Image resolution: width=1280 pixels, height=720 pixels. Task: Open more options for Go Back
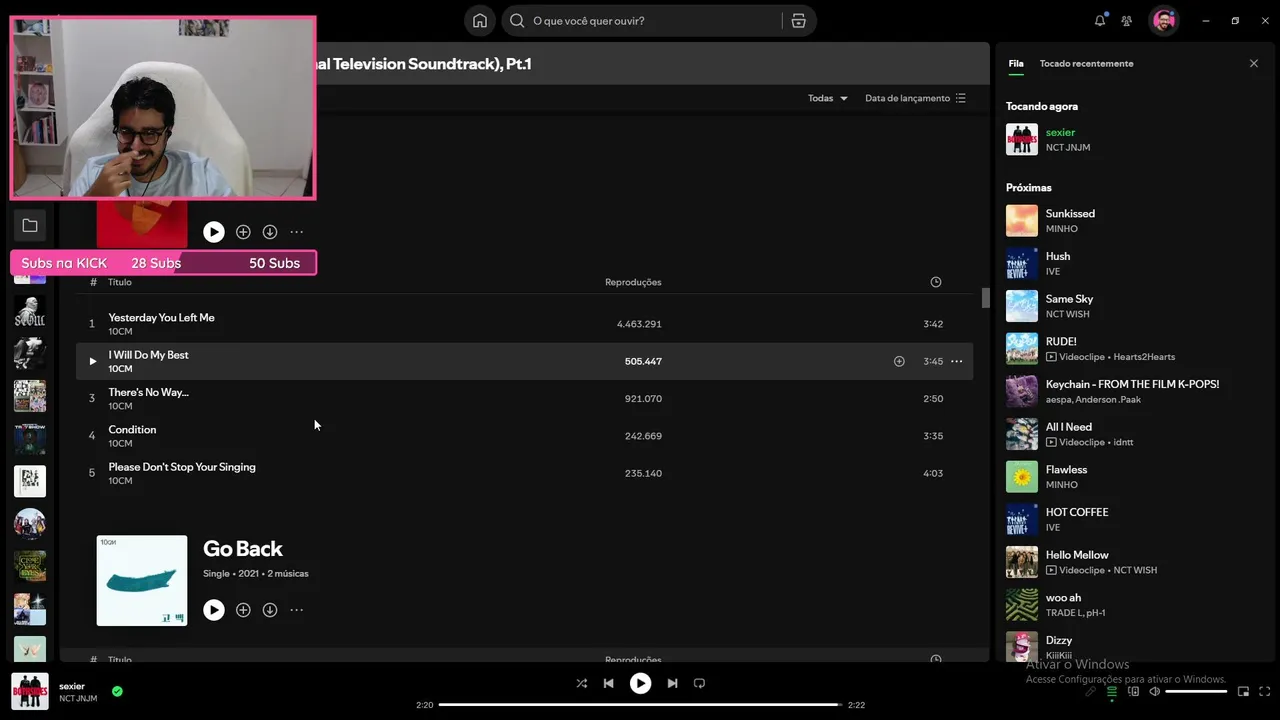click(x=297, y=610)
